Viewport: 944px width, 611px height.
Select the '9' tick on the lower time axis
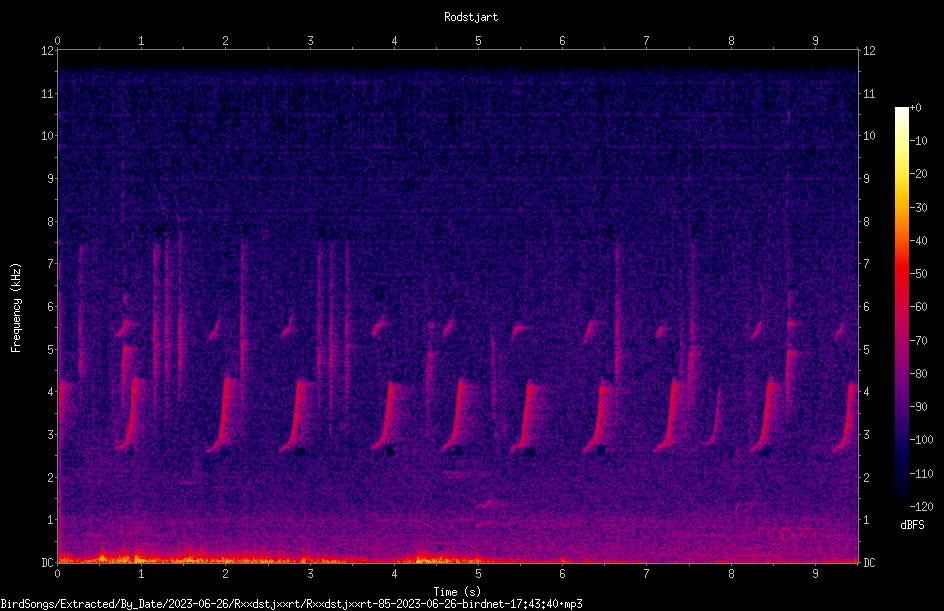point(816,574)
